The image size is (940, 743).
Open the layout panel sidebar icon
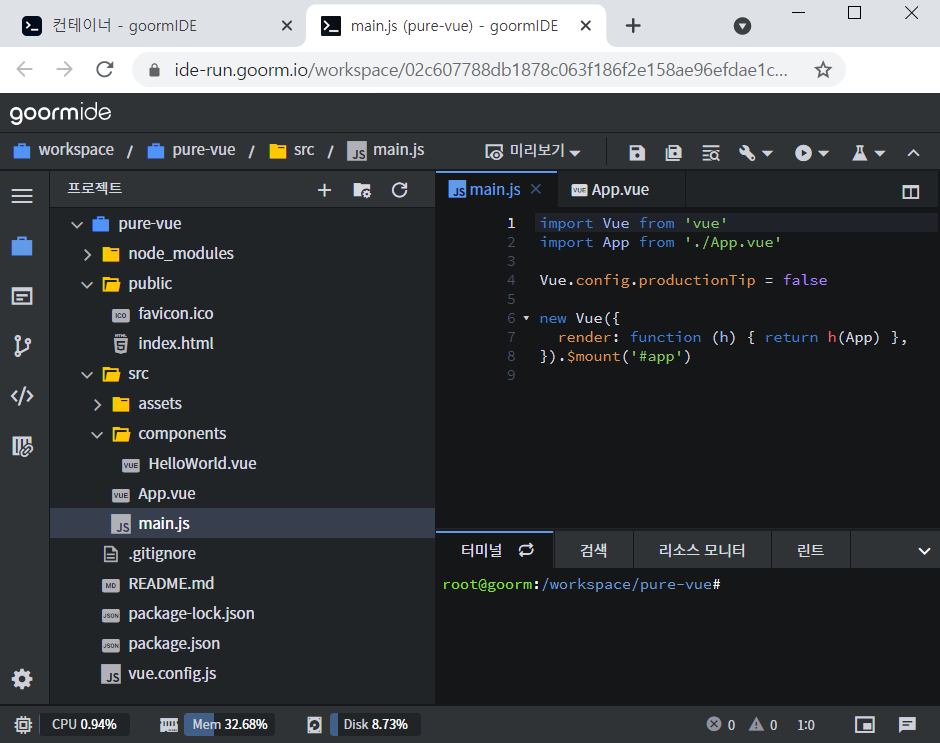coord(22,296)
